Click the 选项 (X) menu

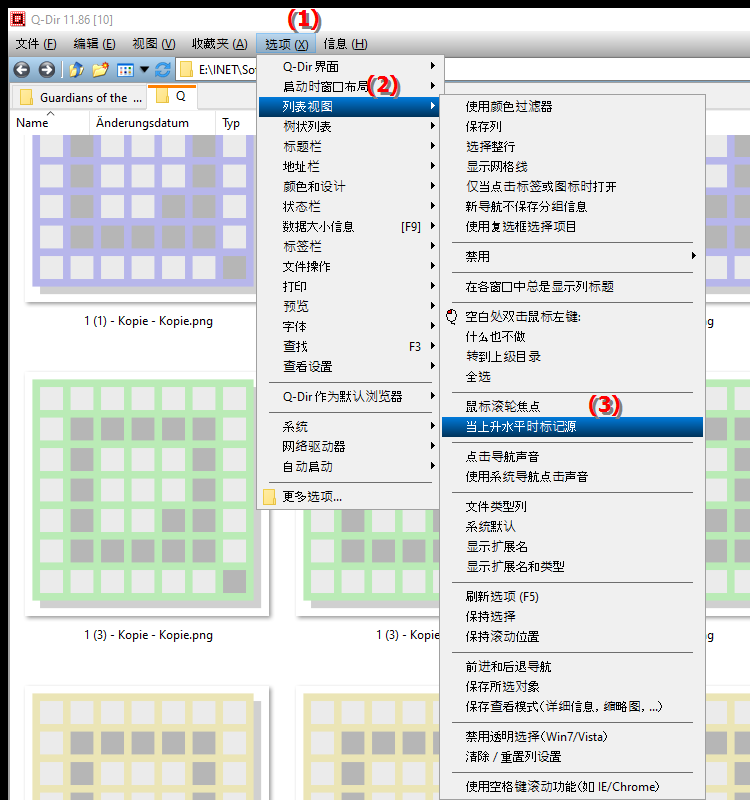click(x=286, y=44)
